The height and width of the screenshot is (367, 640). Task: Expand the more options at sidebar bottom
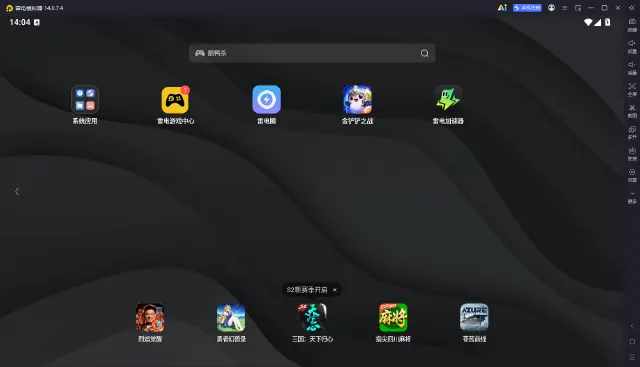632,196
